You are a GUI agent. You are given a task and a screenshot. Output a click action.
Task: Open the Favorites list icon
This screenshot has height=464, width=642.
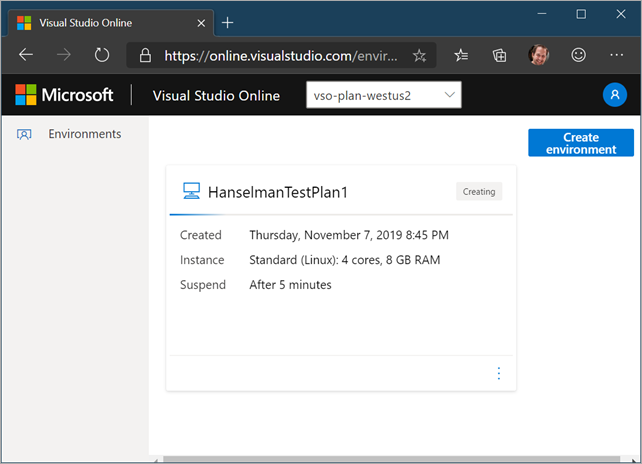point(461,55)
